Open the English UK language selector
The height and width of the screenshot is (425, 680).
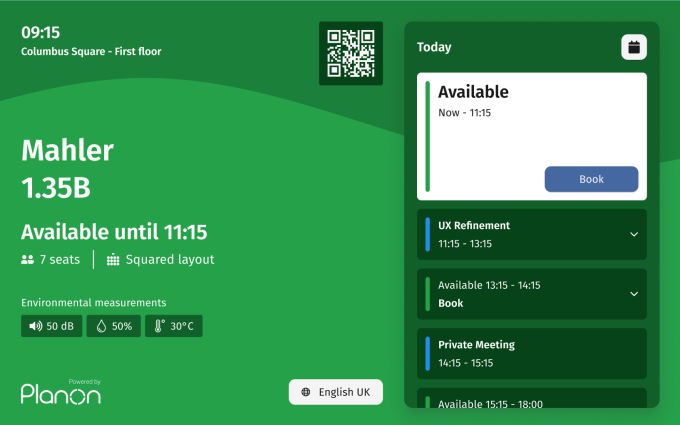click(x=336, y=392)
